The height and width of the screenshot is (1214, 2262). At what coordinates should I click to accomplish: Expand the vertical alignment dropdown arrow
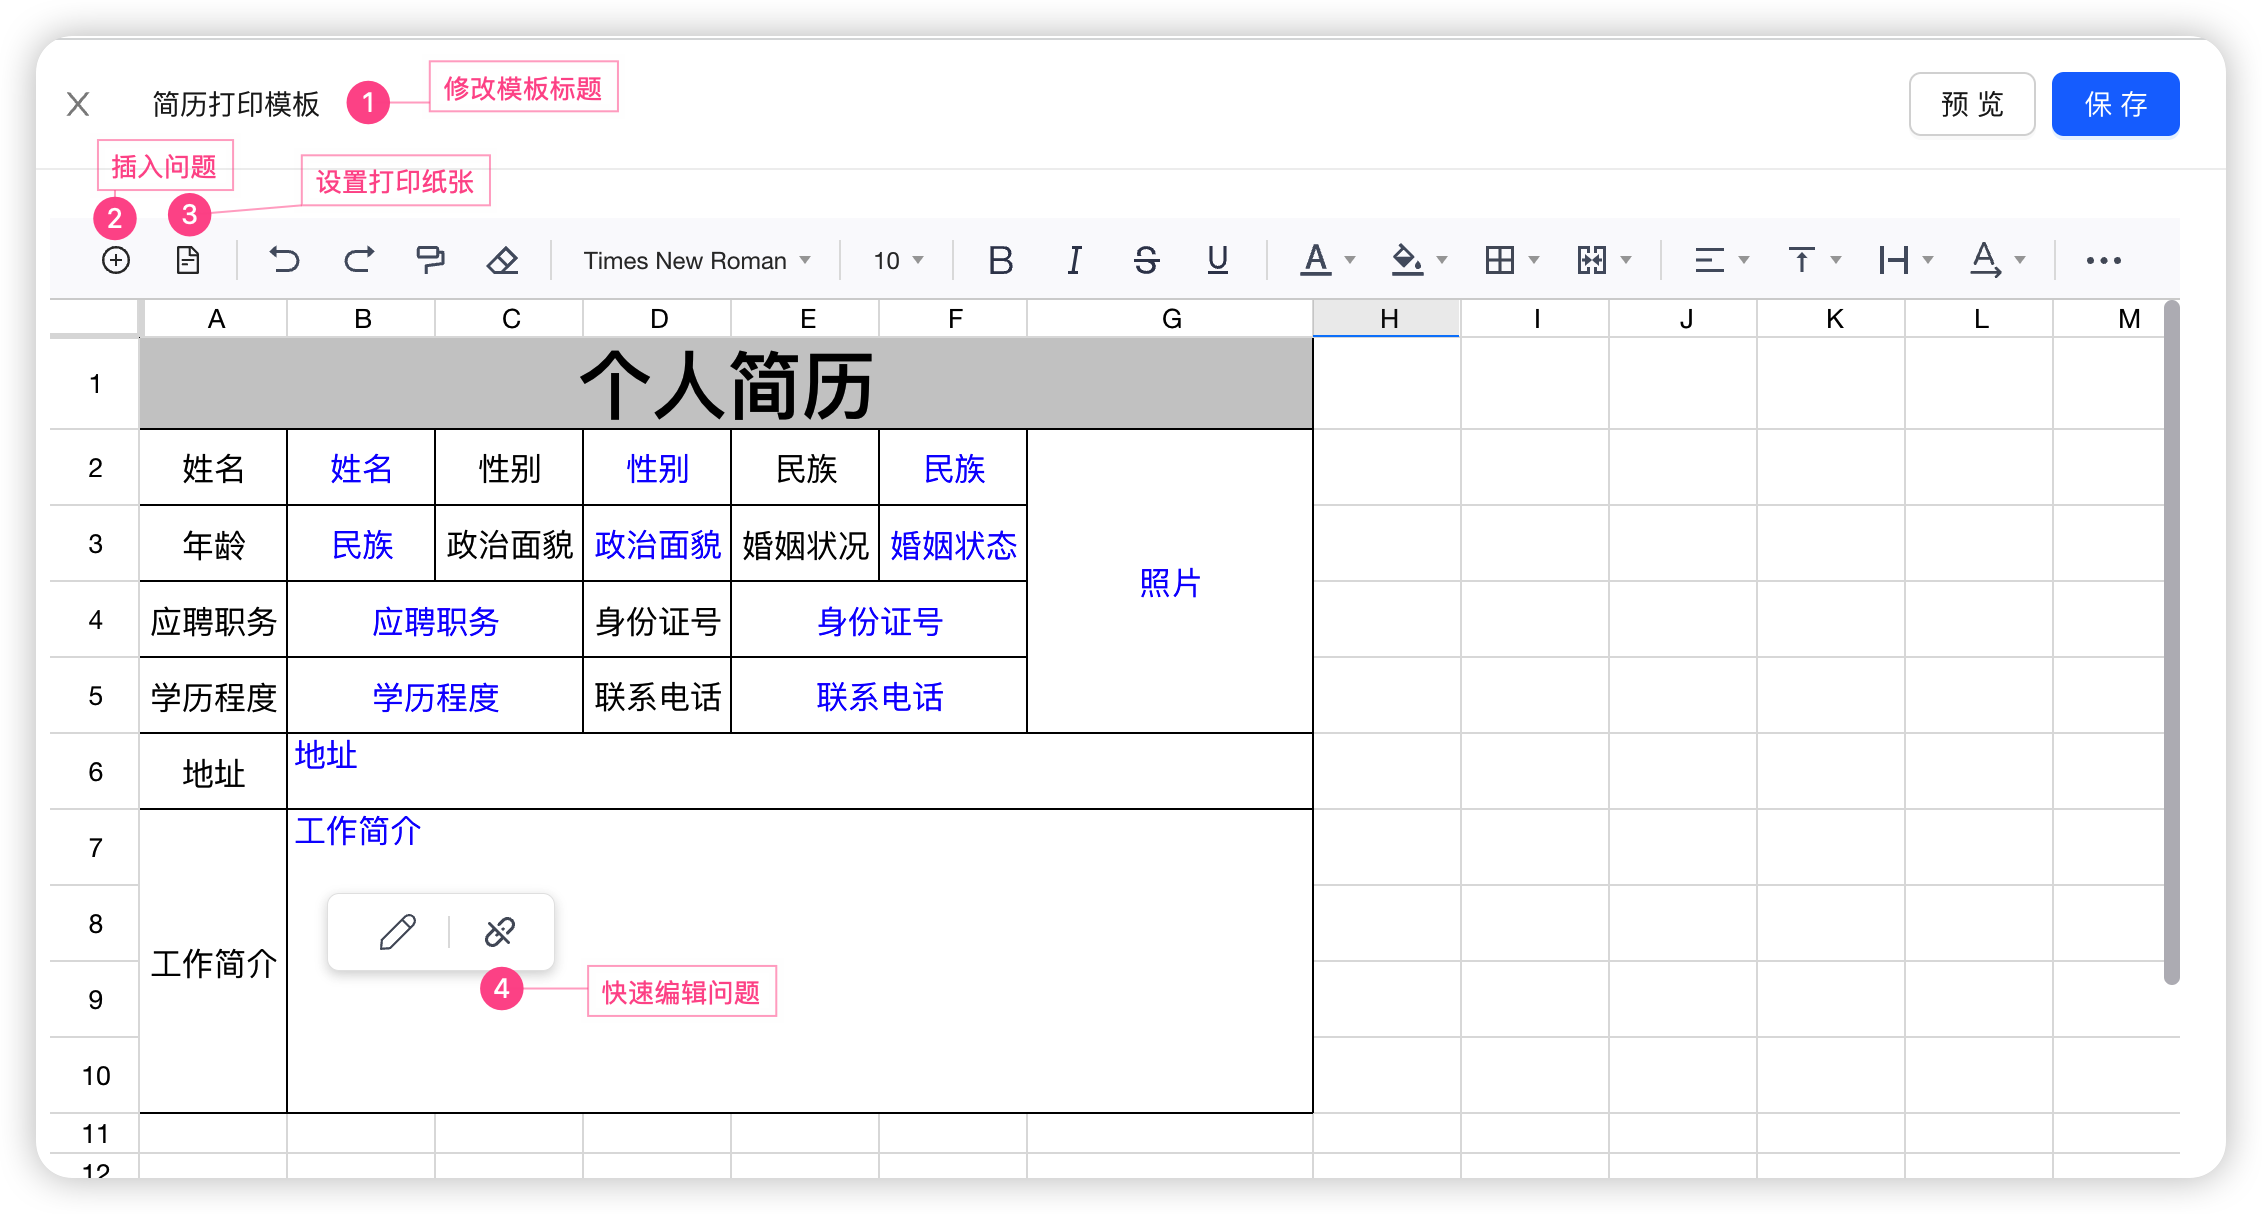pos(1836,260)
